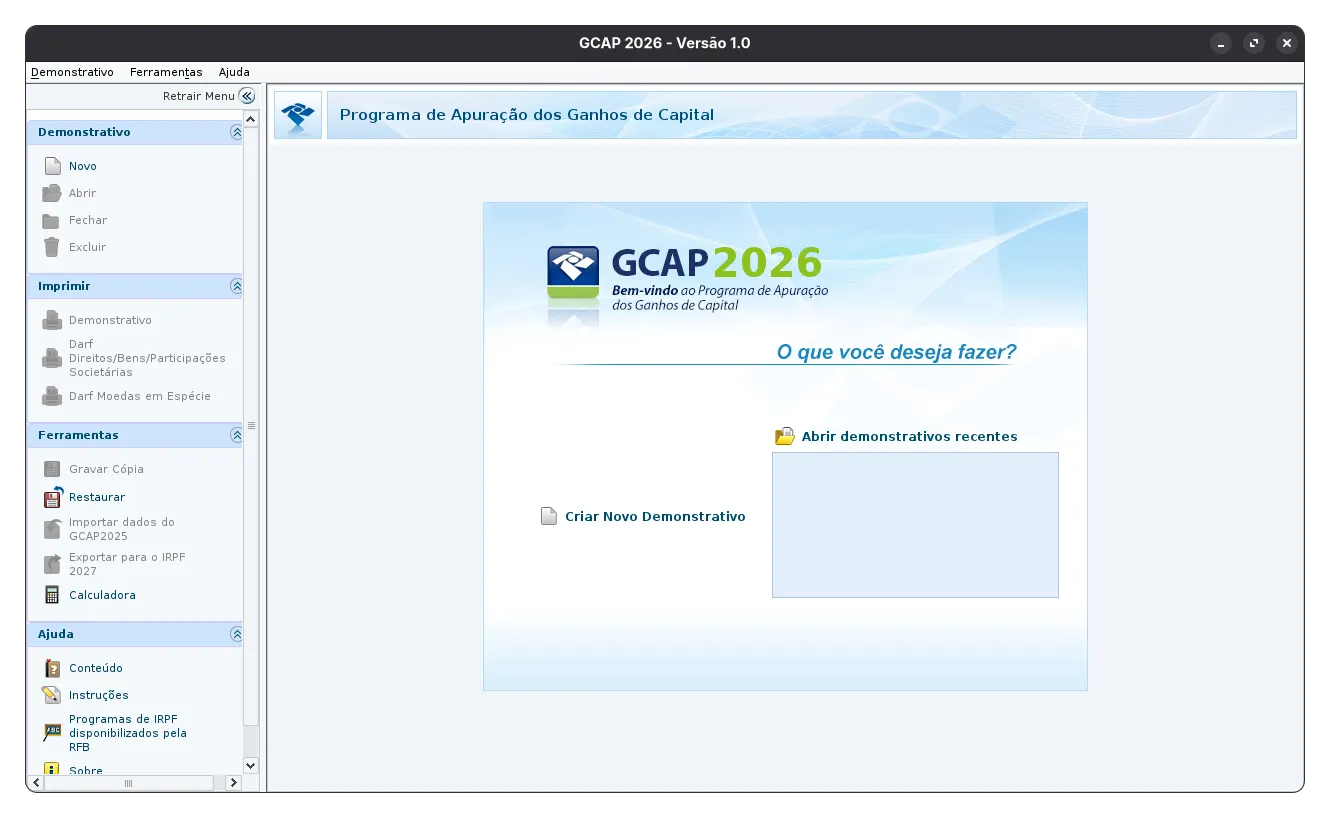Click the Darf Moedas em Espécie printer icon

(x=52, y=396)
